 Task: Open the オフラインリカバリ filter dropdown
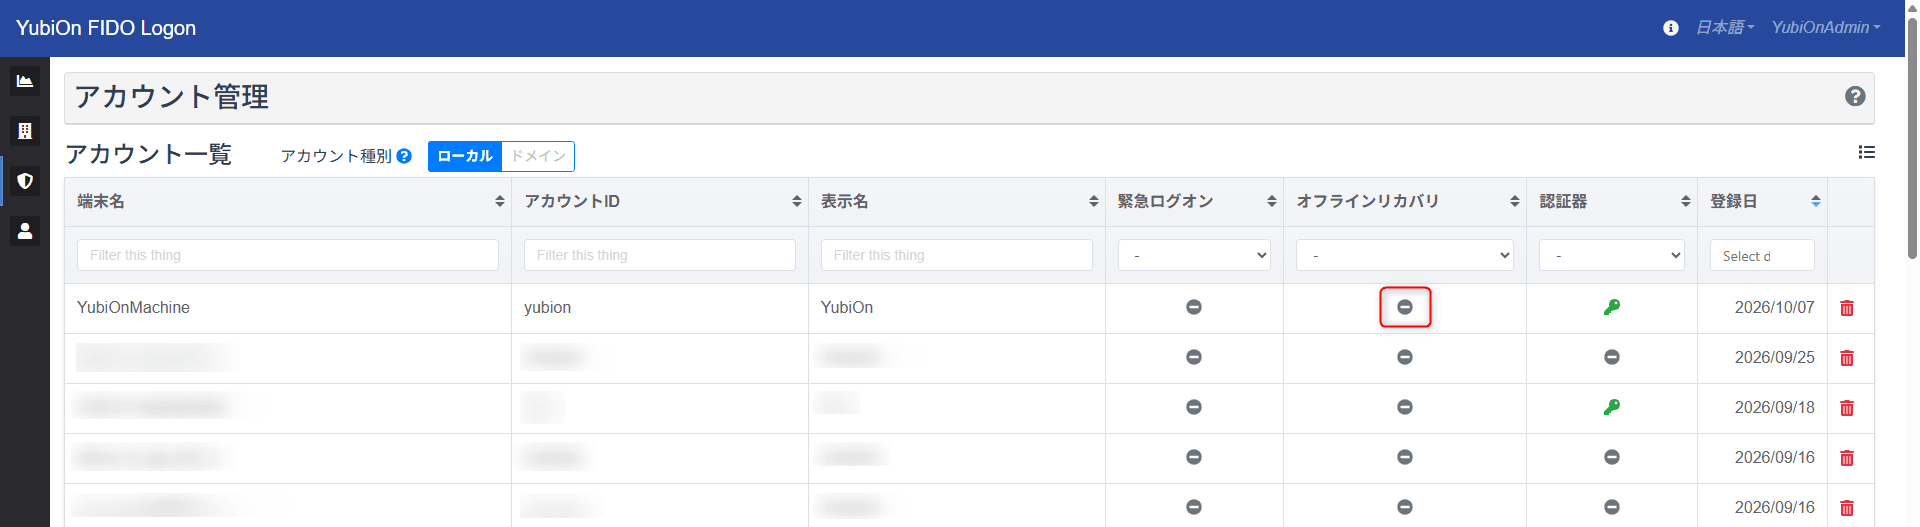[x=1405, y=255]
